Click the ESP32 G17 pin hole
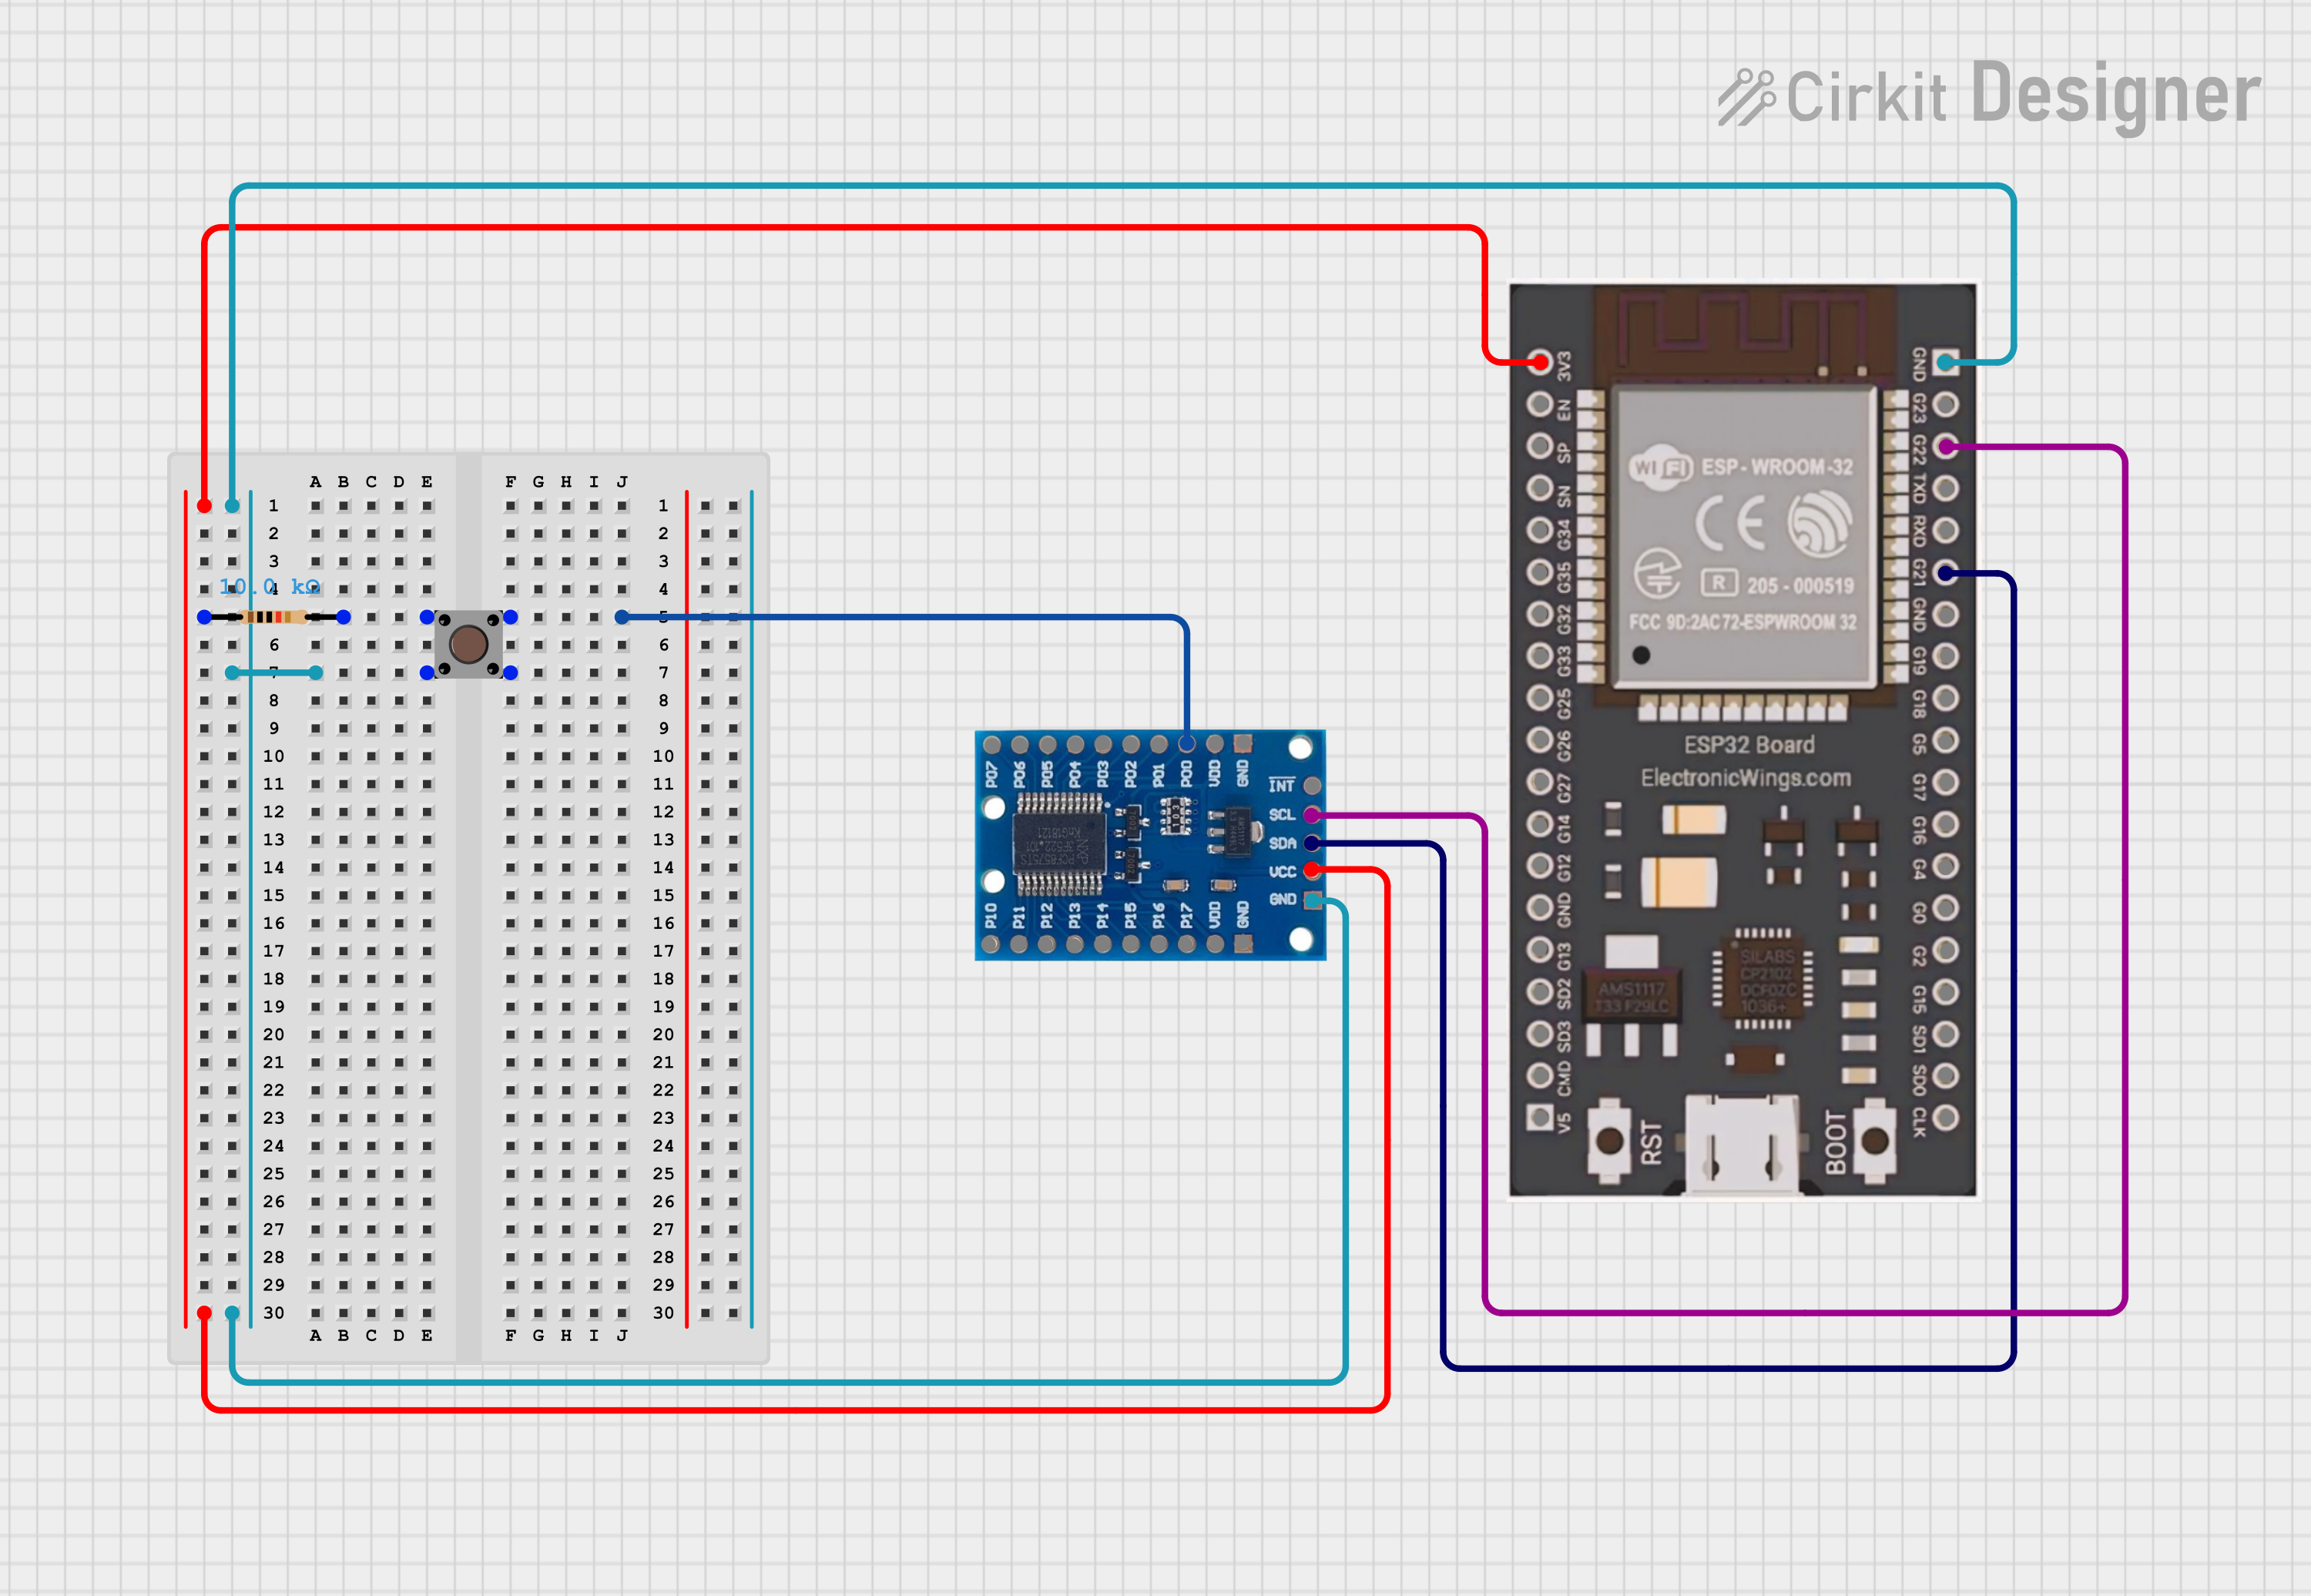The height and width of the screenshot is (1596, 2311). (1946, 782)
